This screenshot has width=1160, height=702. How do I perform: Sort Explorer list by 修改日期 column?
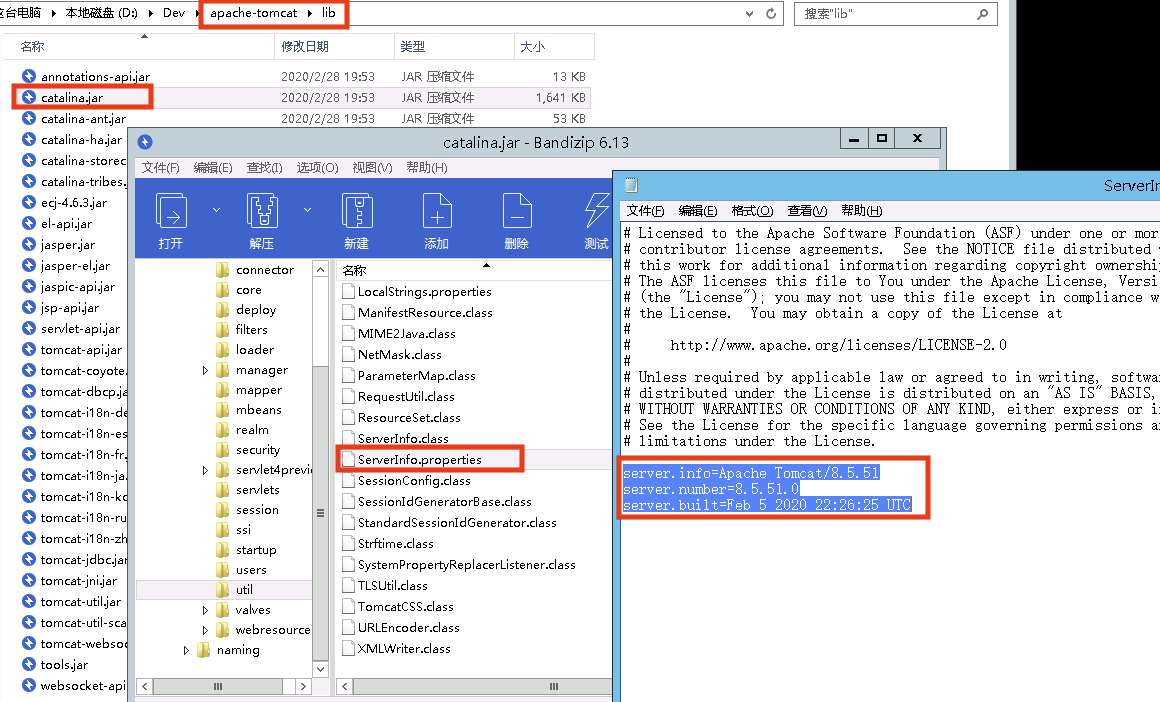[334, 47]
